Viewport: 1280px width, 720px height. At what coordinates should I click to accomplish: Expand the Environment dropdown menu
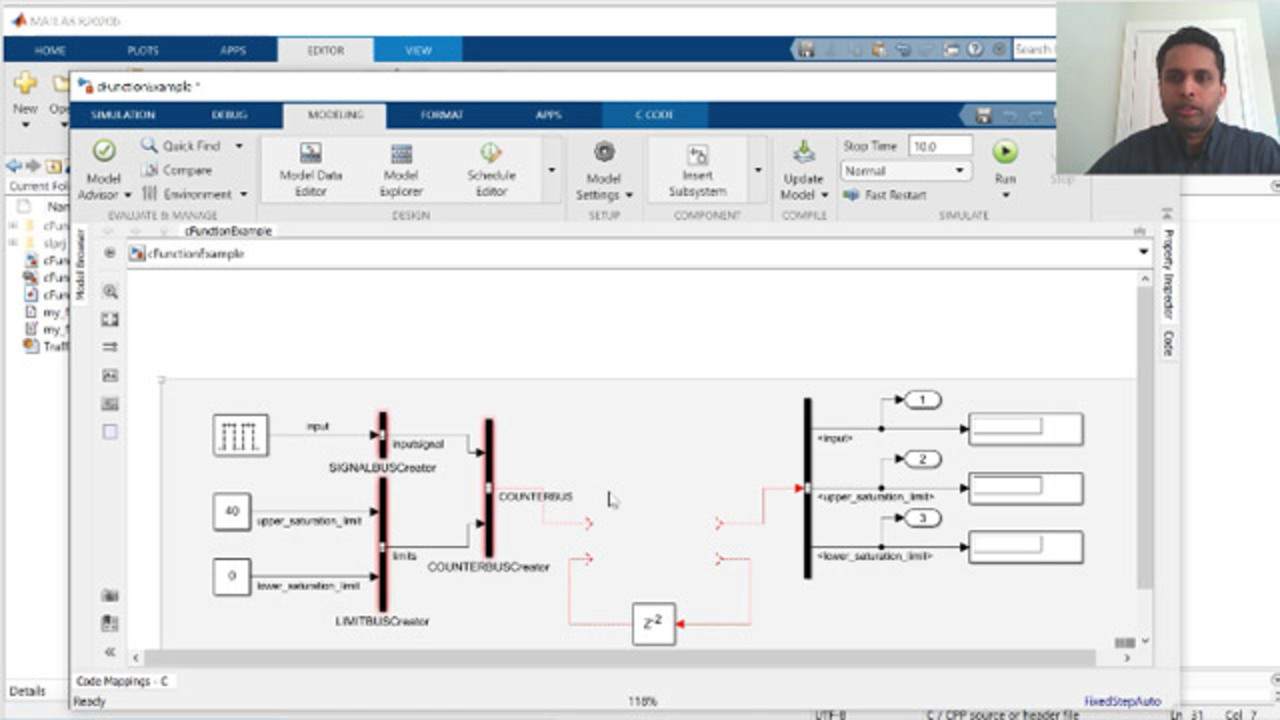coord(192,194)
